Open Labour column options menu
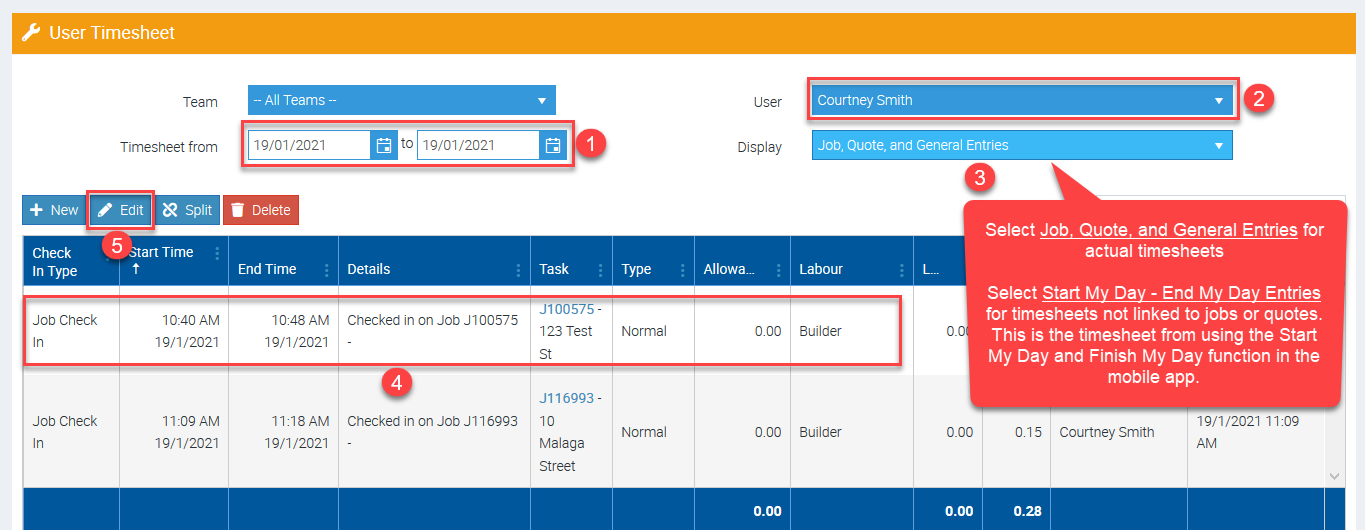1365x530 pixels. click(900, 270)
